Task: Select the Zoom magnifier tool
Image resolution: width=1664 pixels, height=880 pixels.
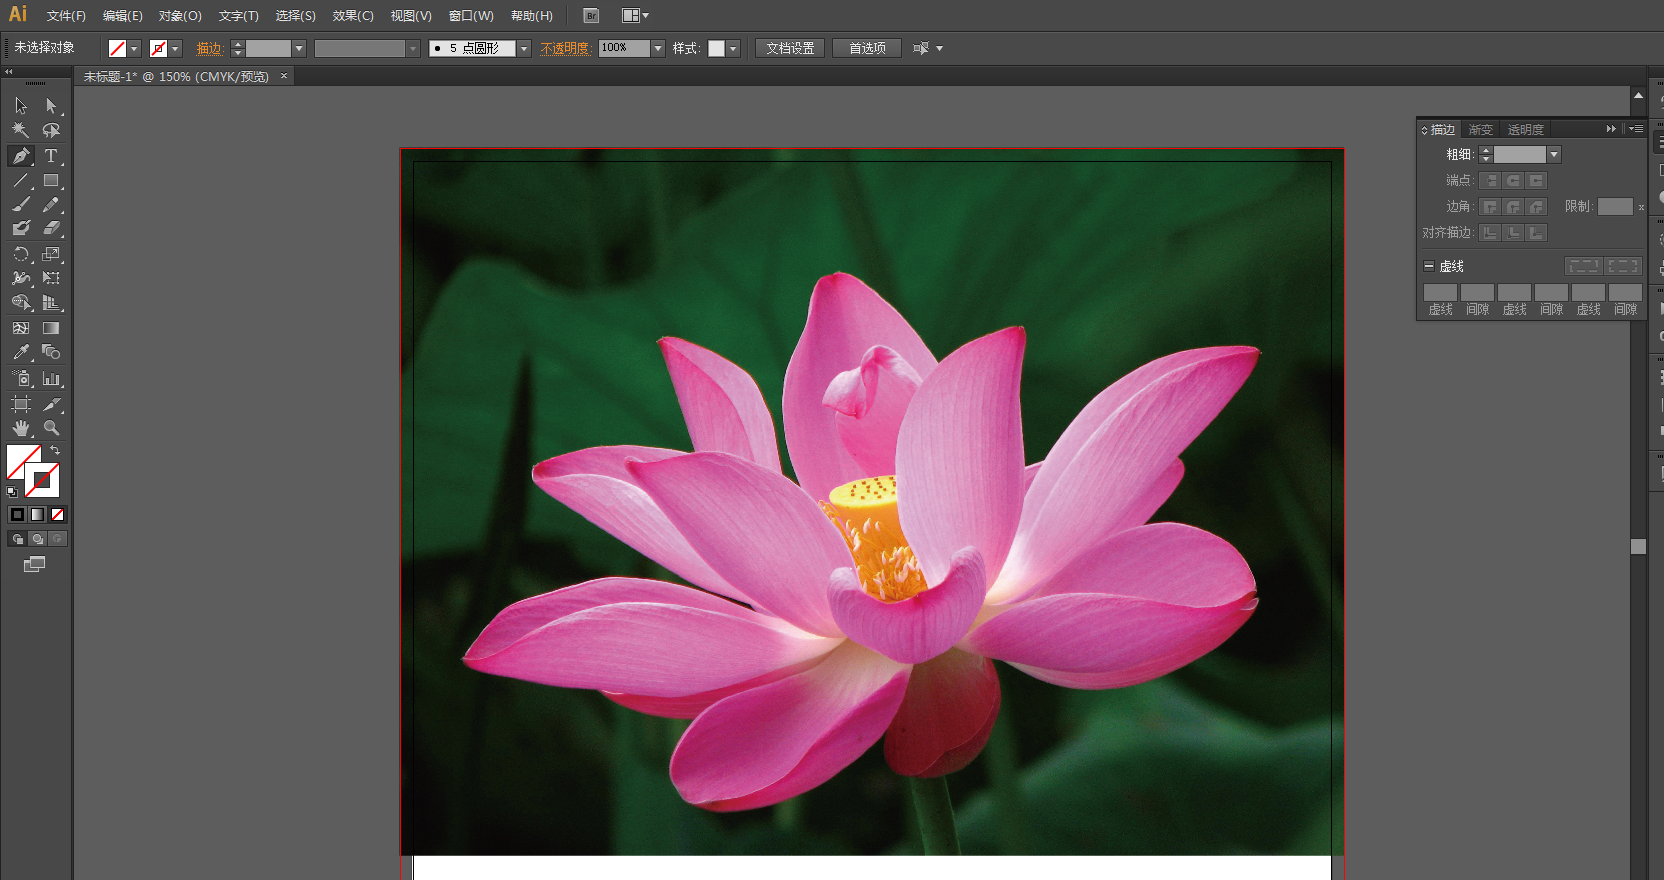Action: (x=51, y=428)
